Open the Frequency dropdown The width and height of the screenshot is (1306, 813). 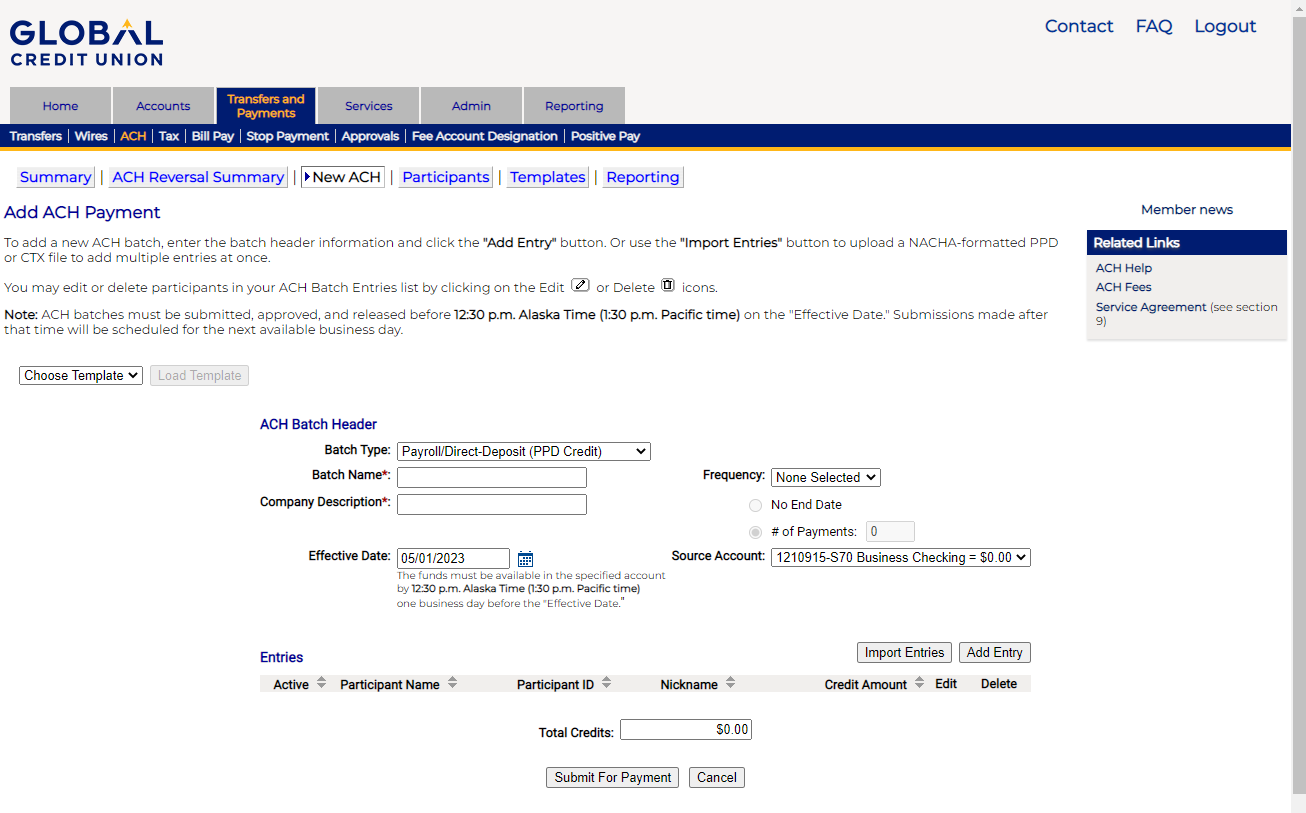(x=825, y=477)
